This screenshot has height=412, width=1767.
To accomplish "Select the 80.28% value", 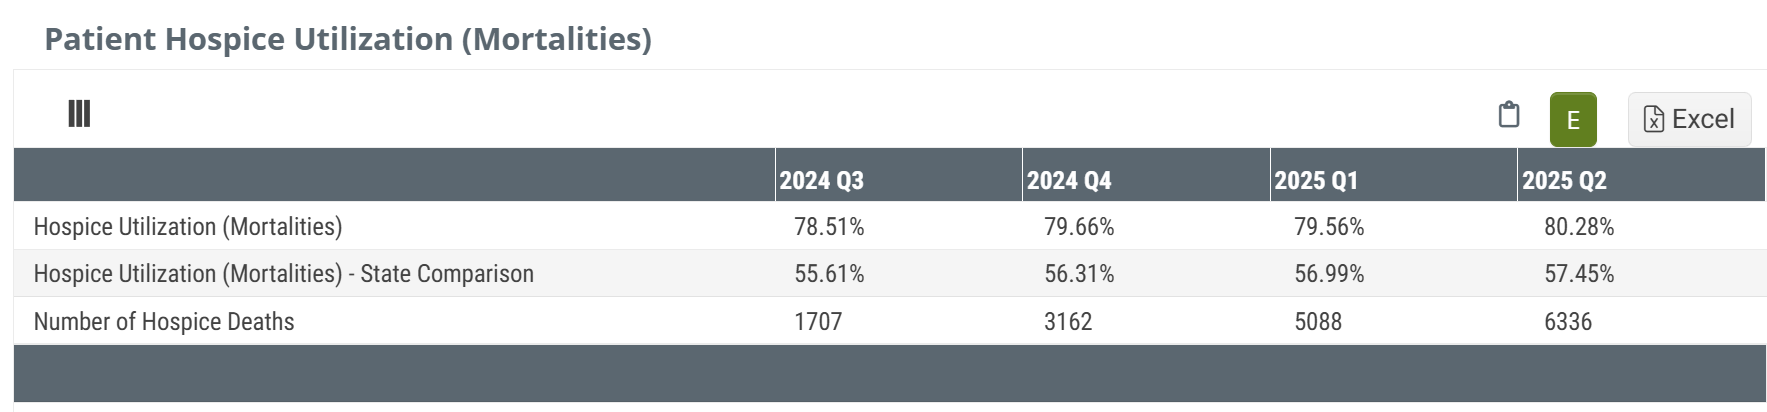I will coord(1579,227).
